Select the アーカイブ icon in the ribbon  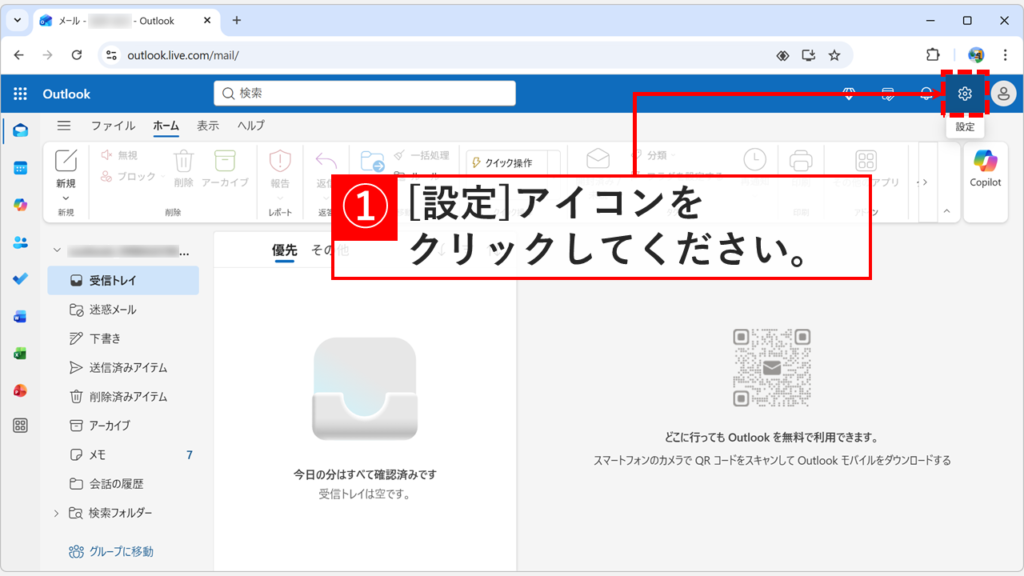point(224,159)
